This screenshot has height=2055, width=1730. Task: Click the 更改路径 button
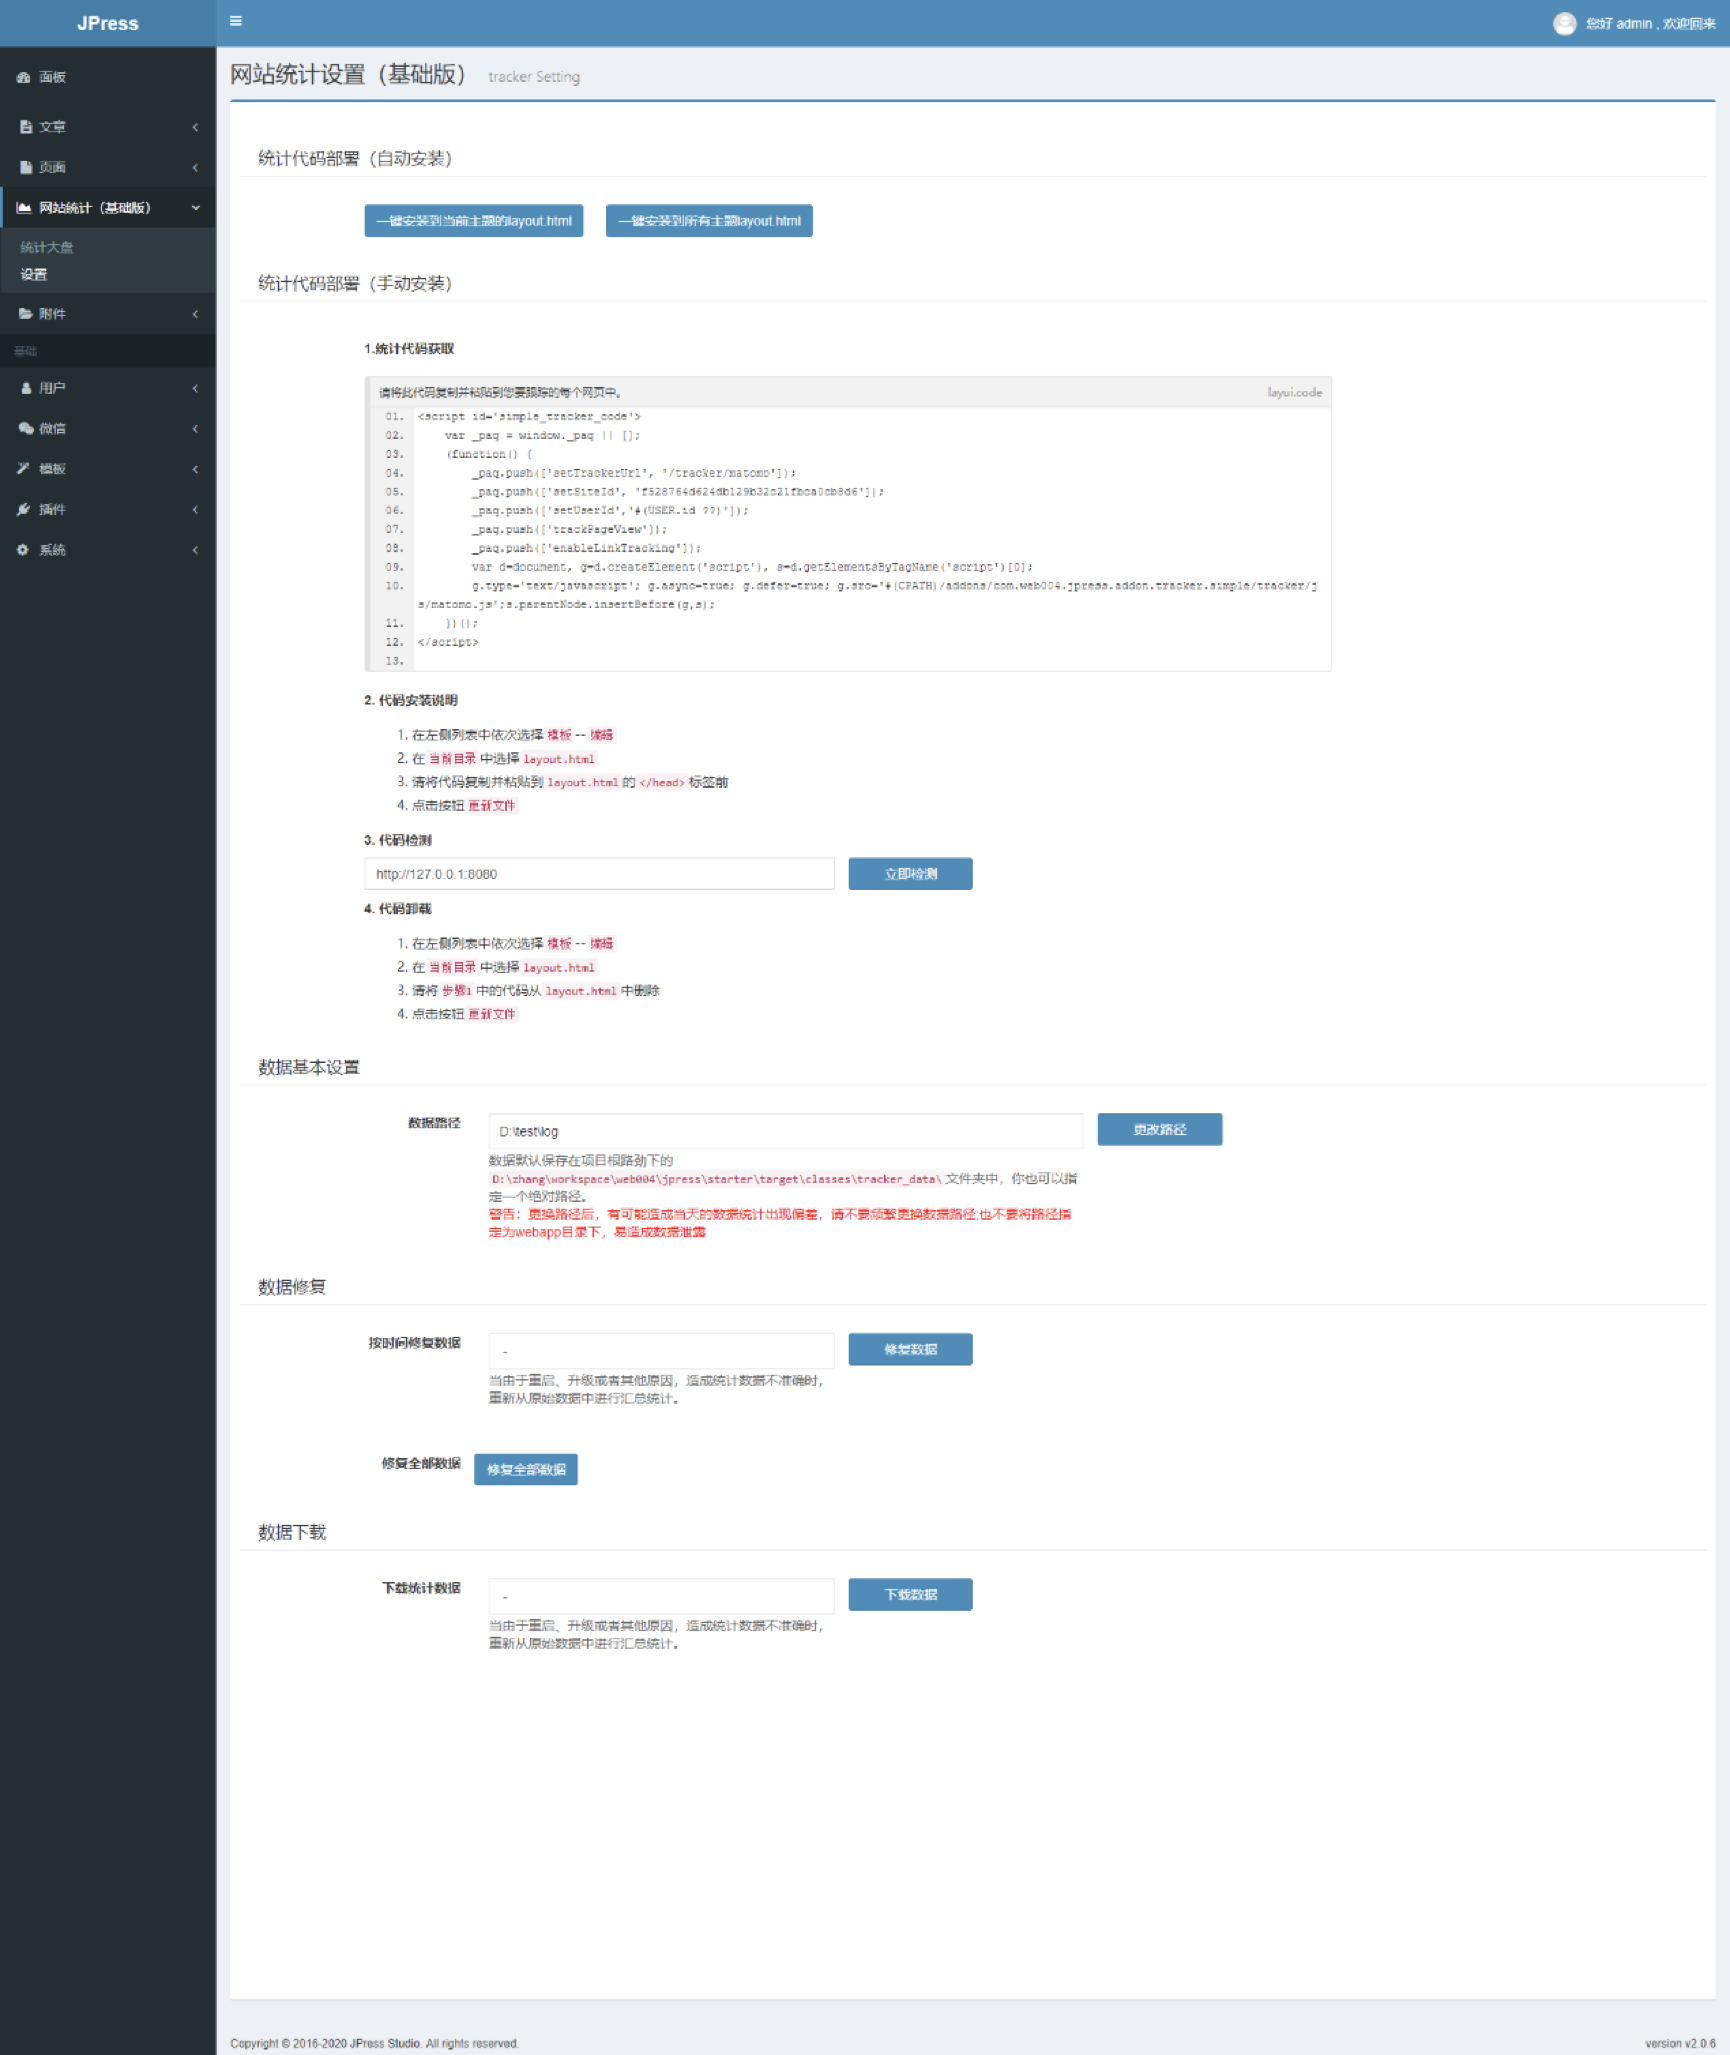pos(1159,1129)
